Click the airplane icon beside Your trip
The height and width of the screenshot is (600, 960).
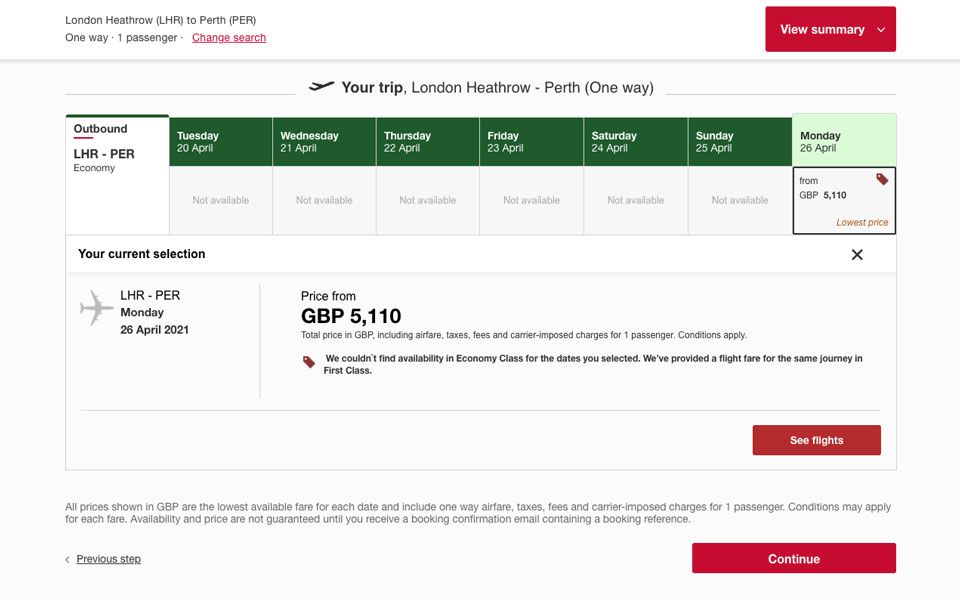(x=322, y=87)
